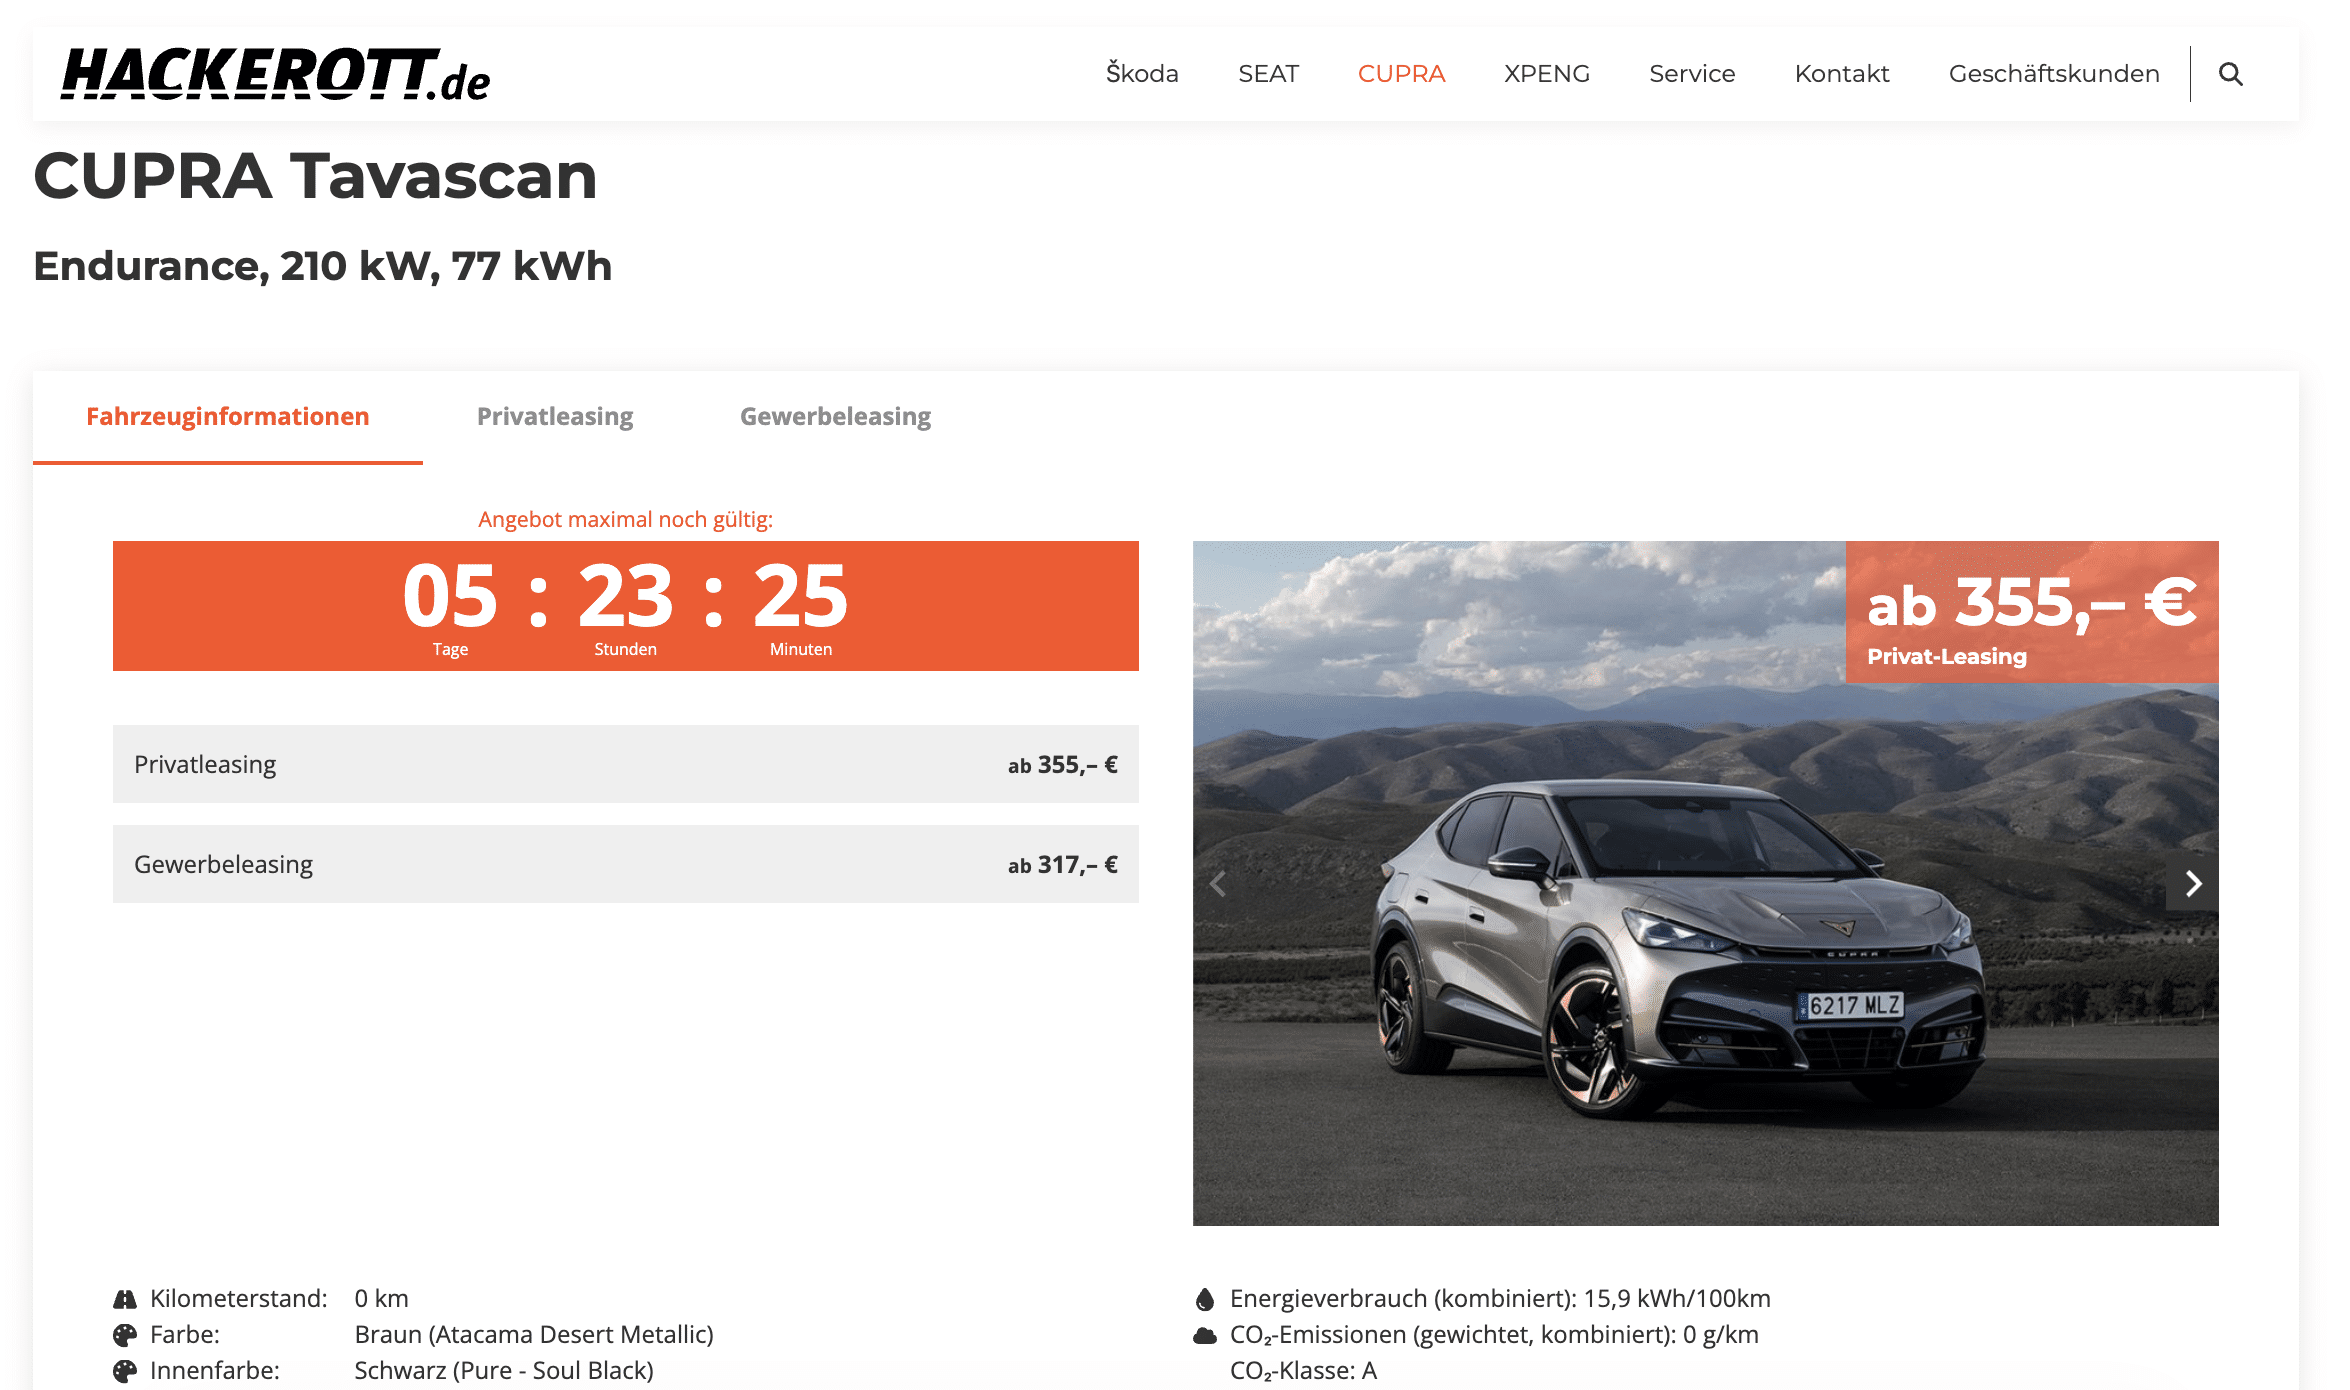Click the Innenfarbe palette icon
The height and width of the screenshot is (1390, 2350).
[x=125, y=1371]
